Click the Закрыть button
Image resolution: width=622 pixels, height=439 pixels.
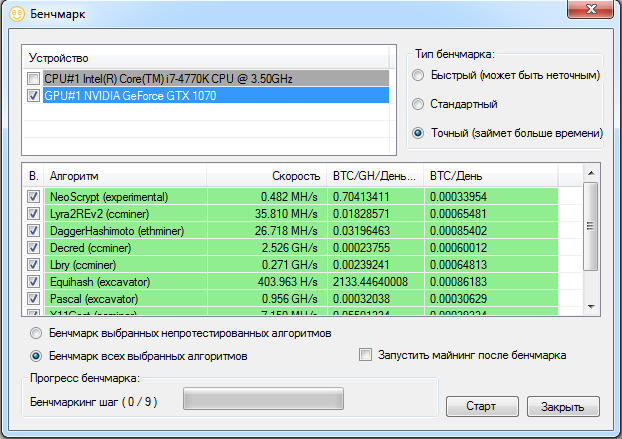click(563, 406)
